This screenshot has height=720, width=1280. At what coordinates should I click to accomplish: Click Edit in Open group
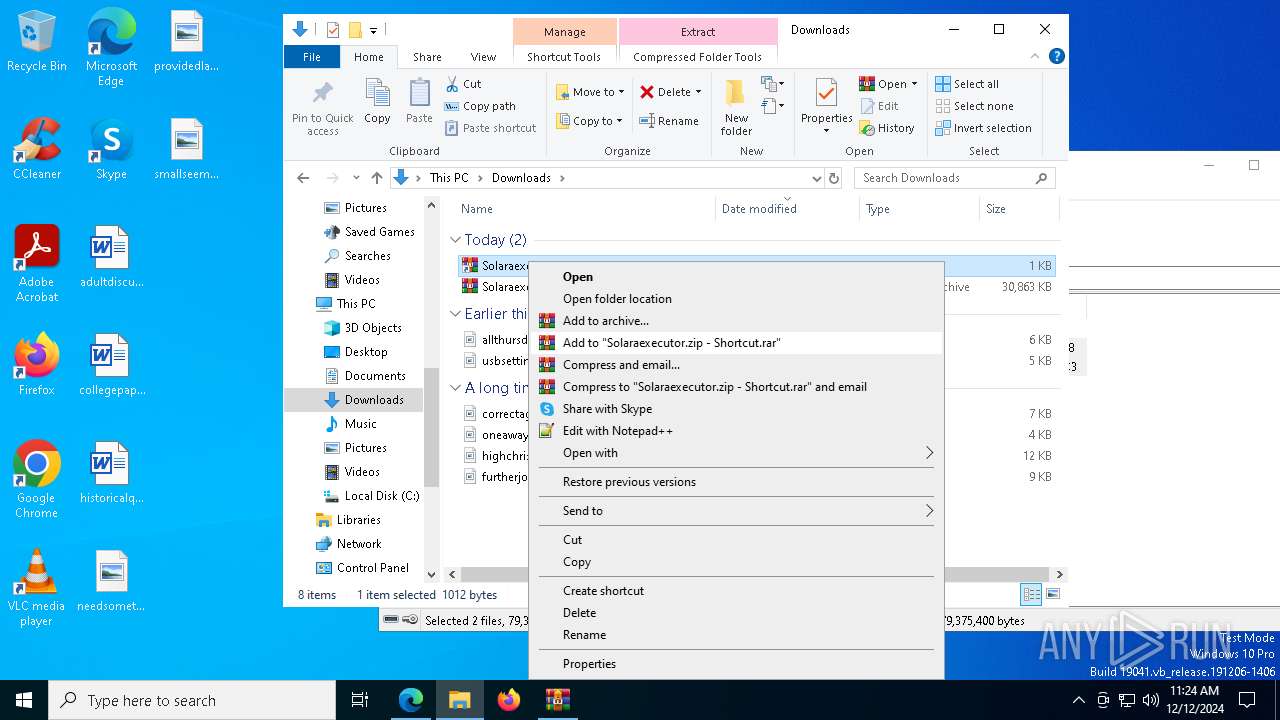[878, 106]
